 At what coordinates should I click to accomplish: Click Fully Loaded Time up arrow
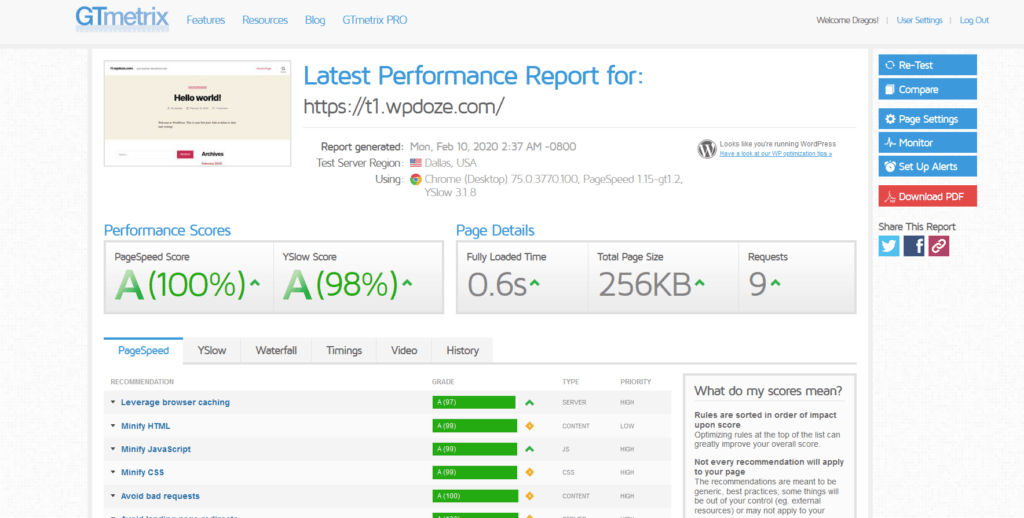click(x=534, y=283)
